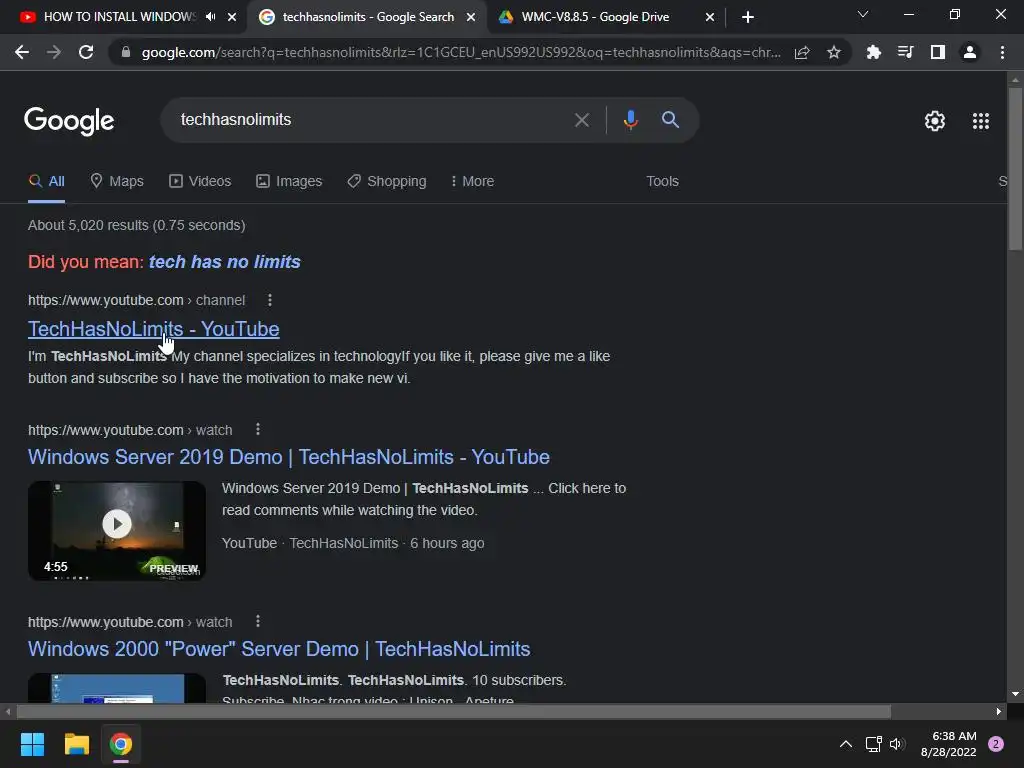Open Google settings gear icon

click(935, 121)
